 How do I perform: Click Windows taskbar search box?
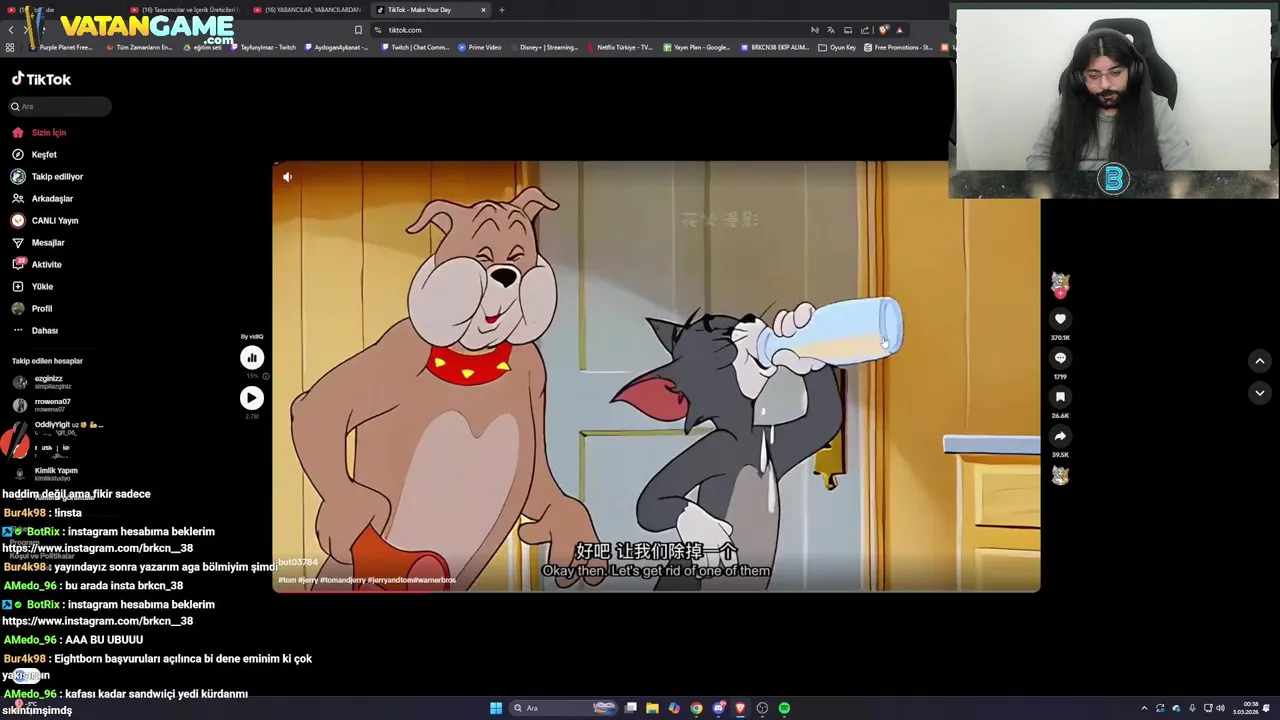(x=563, y=708)
